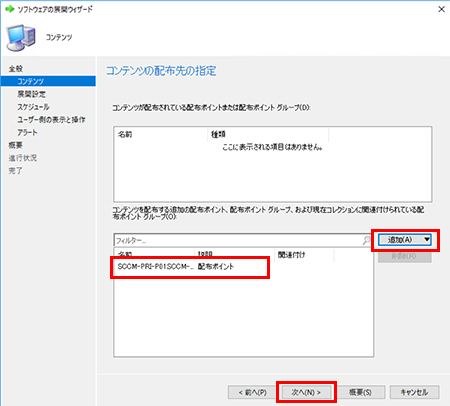Select the コンテンツ step in navigation

[x=48, y=81]
